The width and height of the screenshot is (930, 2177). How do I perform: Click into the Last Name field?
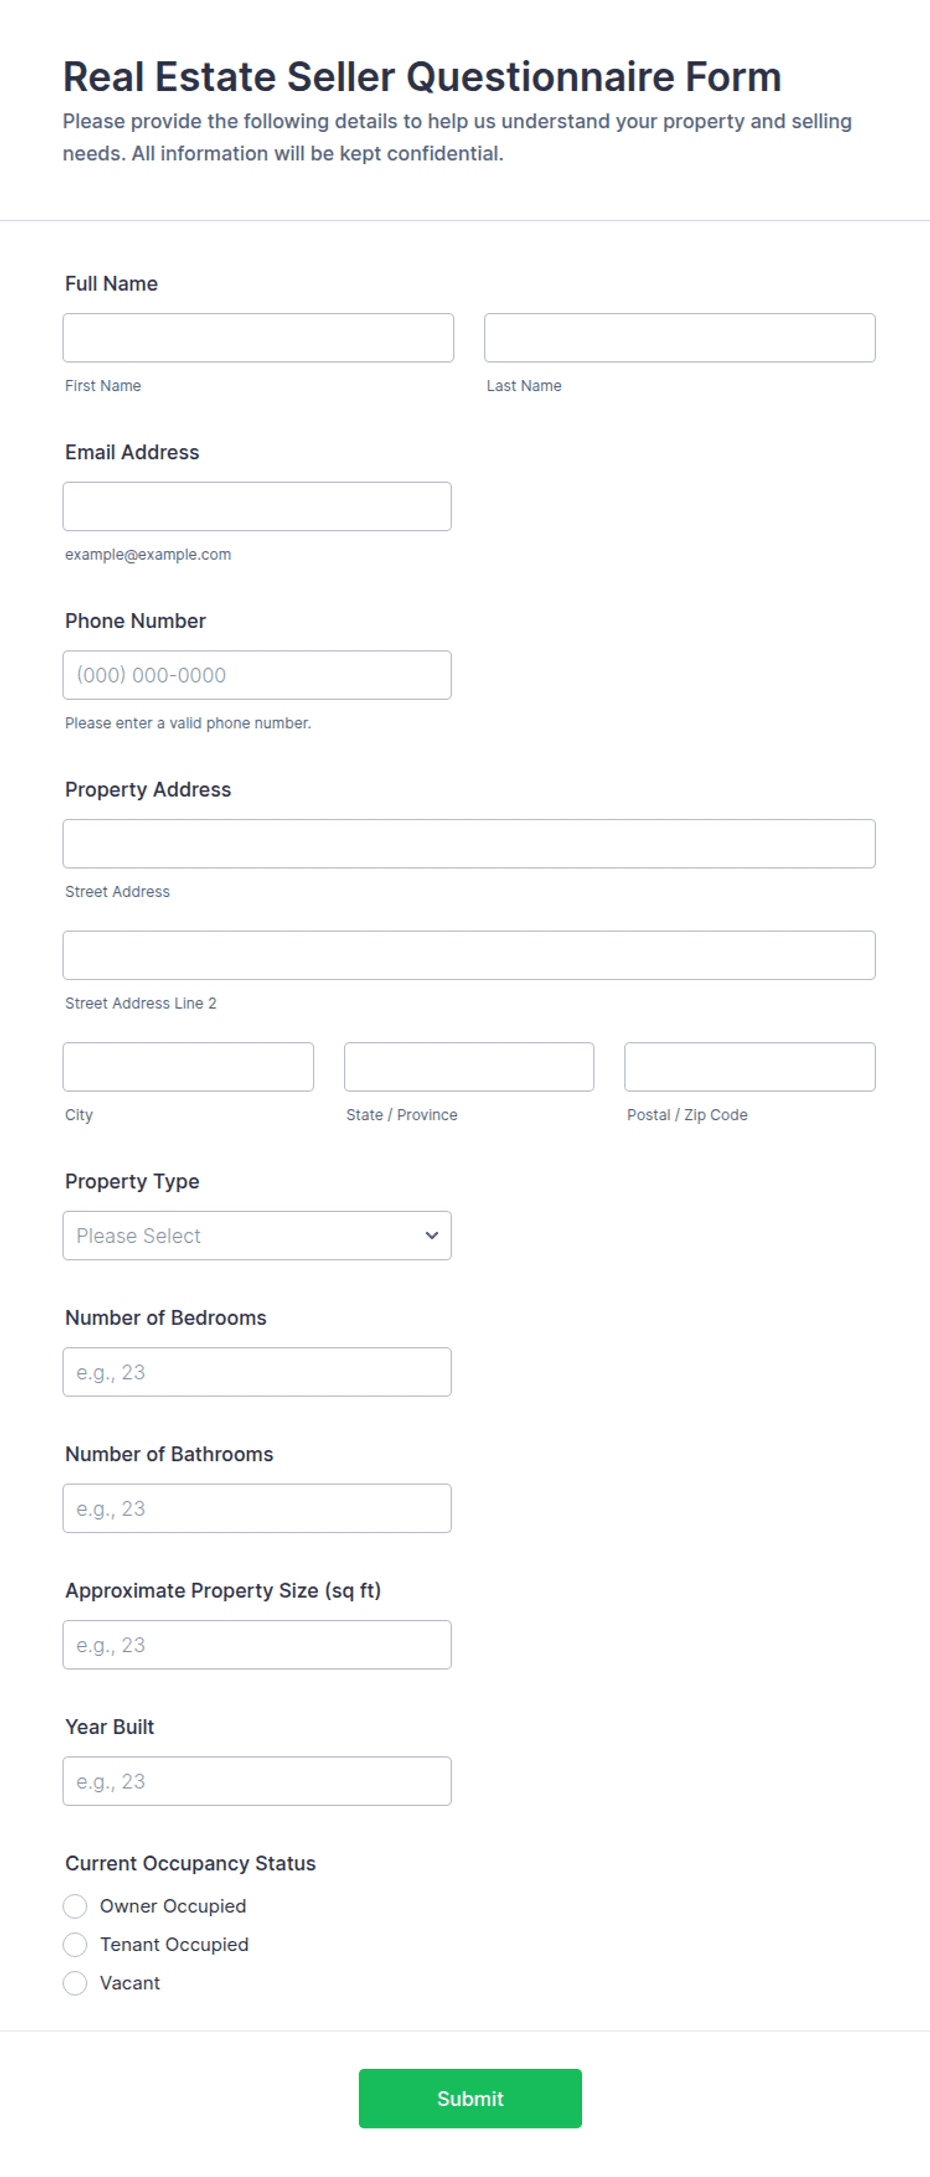680,338
